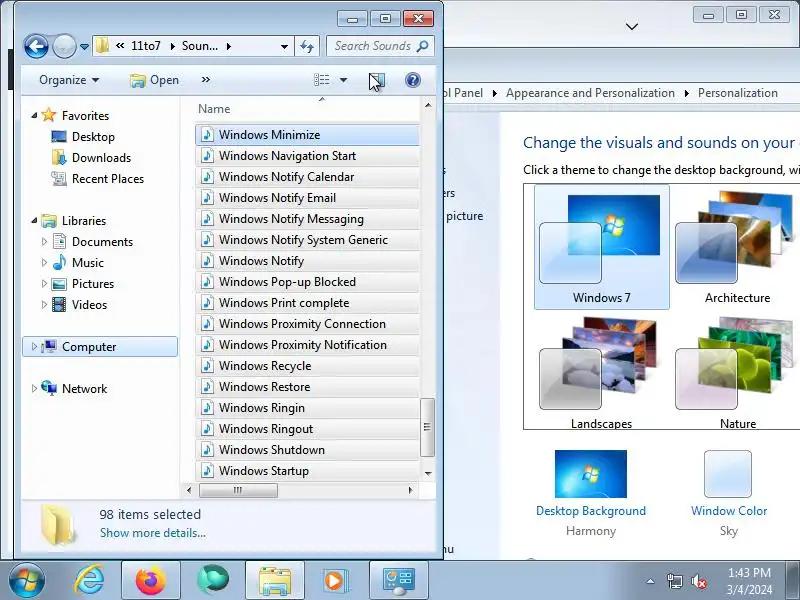Select Network in navigation pane
This screenshot has width=800, height=600.
[84, 389]
